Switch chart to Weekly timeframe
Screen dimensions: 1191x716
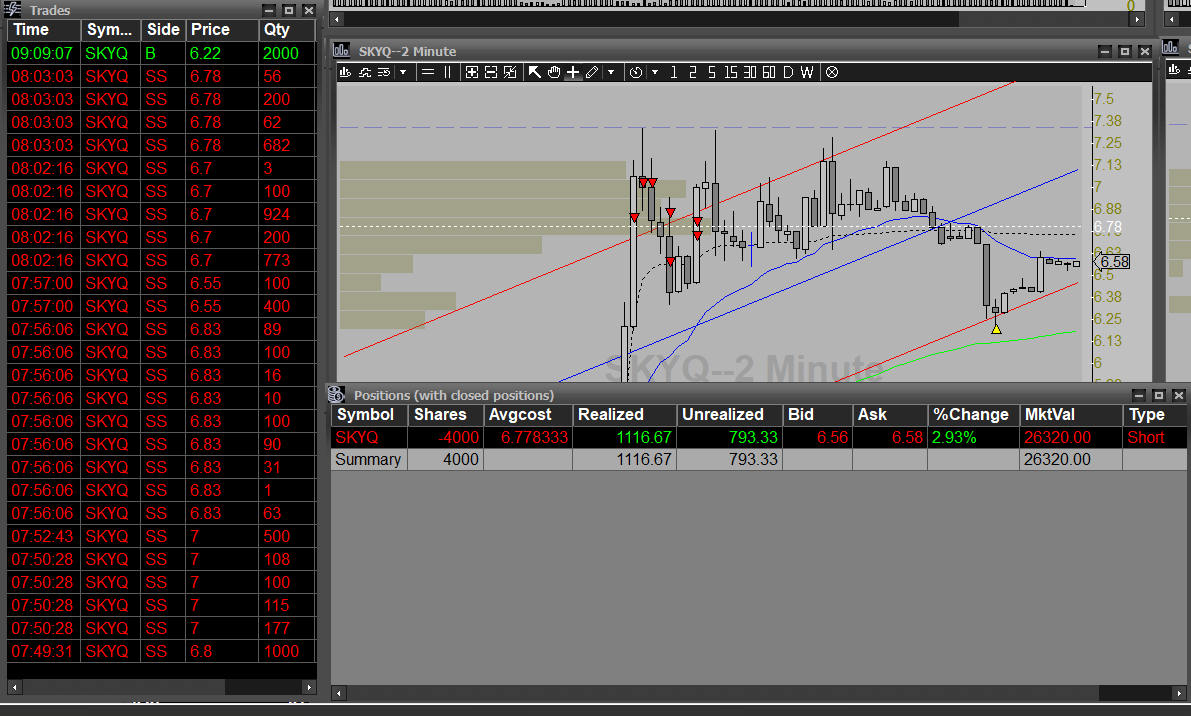coord(807,72)
